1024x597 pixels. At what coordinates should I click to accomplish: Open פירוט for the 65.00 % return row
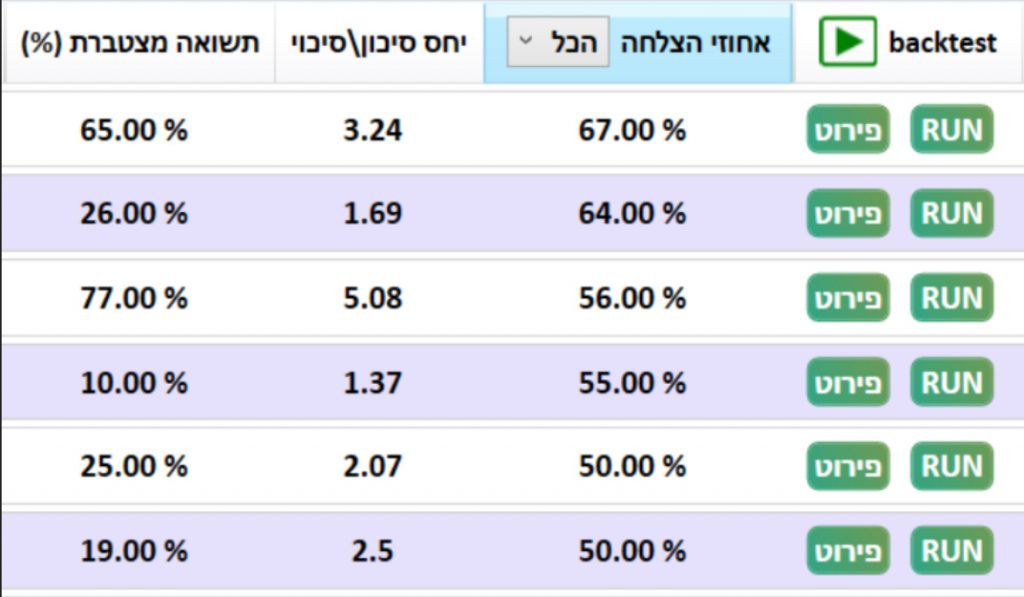(847, 129)
